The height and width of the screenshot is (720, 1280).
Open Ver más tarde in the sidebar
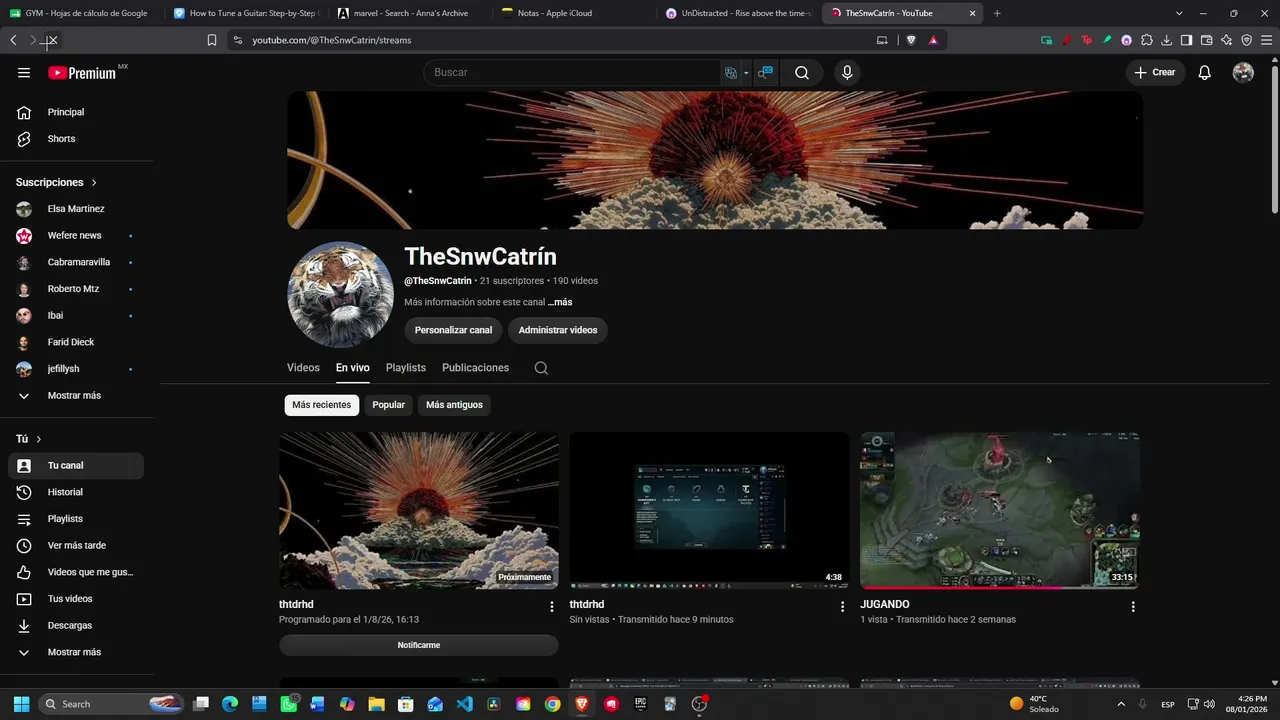pyautogui.click(x=76, y=545)
